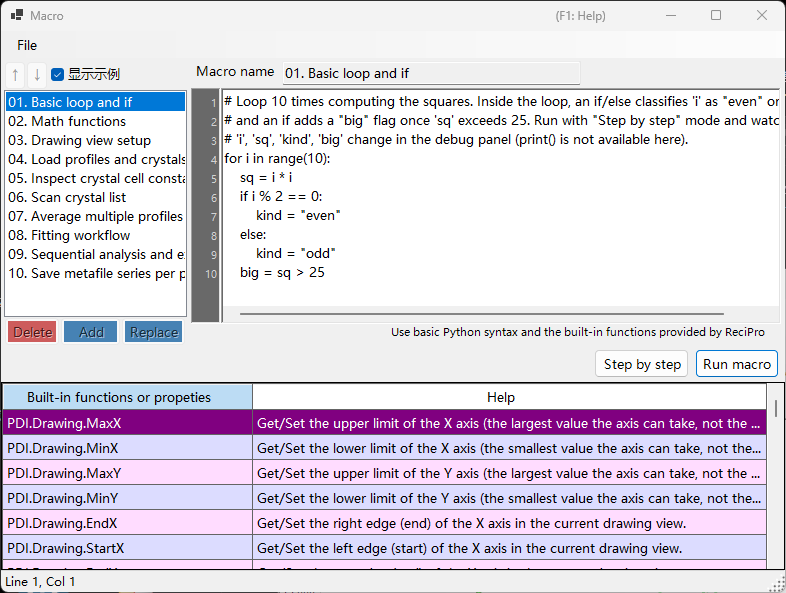Select macro 01. Basic loop and if

pyautogui.click(x=96, y=102)
